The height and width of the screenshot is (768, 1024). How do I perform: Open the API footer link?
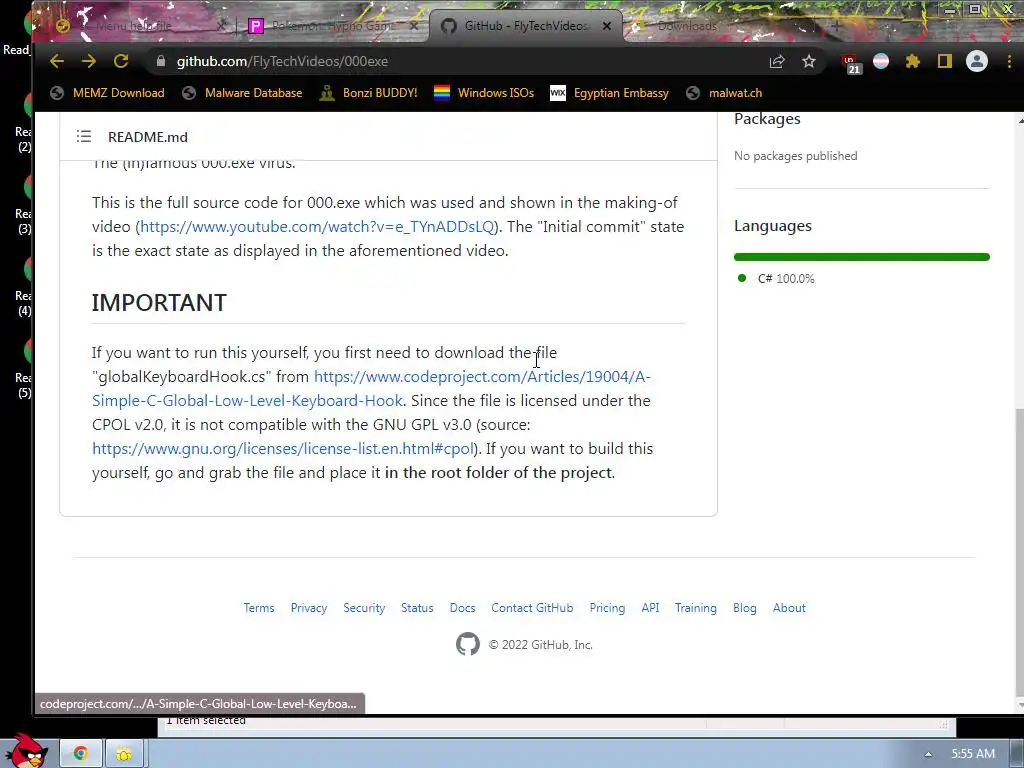pyautogui.click(x=650, y=608)
